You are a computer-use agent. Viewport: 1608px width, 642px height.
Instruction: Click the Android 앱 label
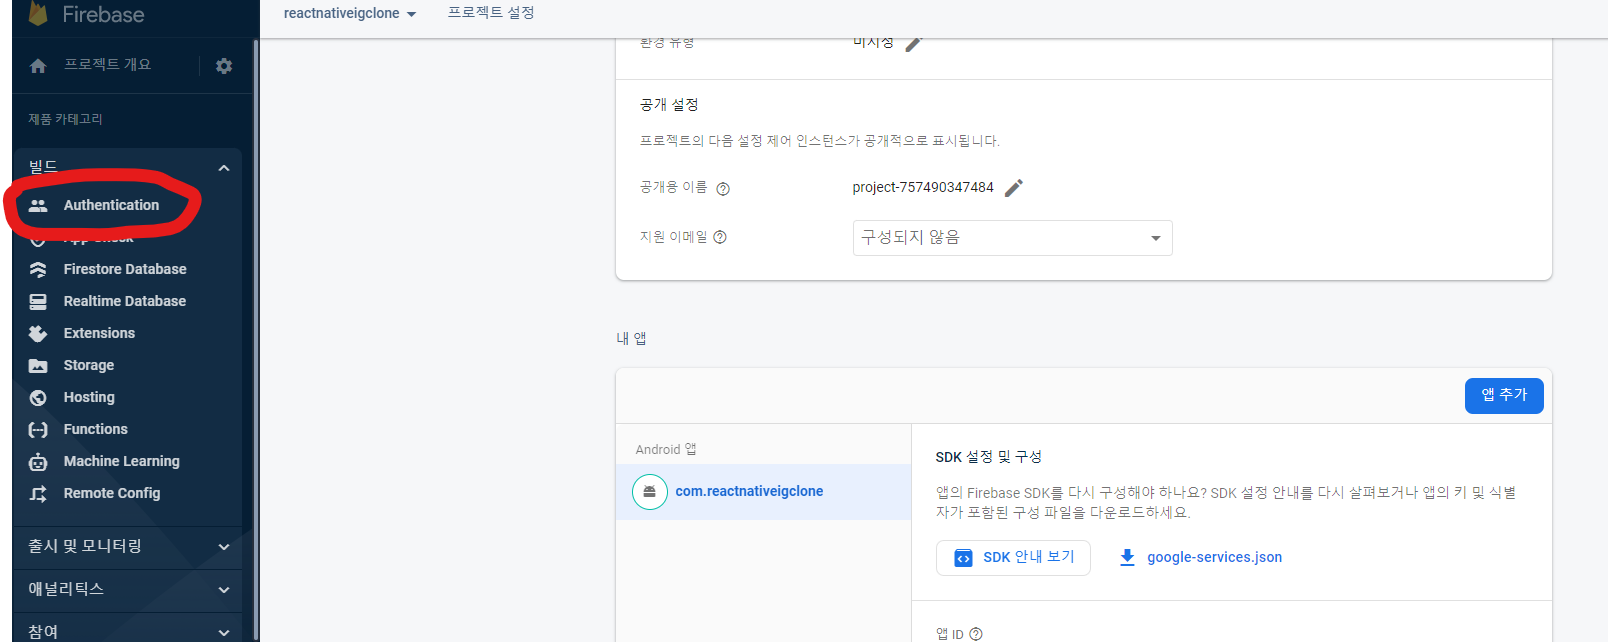click(x=666, y=450)
